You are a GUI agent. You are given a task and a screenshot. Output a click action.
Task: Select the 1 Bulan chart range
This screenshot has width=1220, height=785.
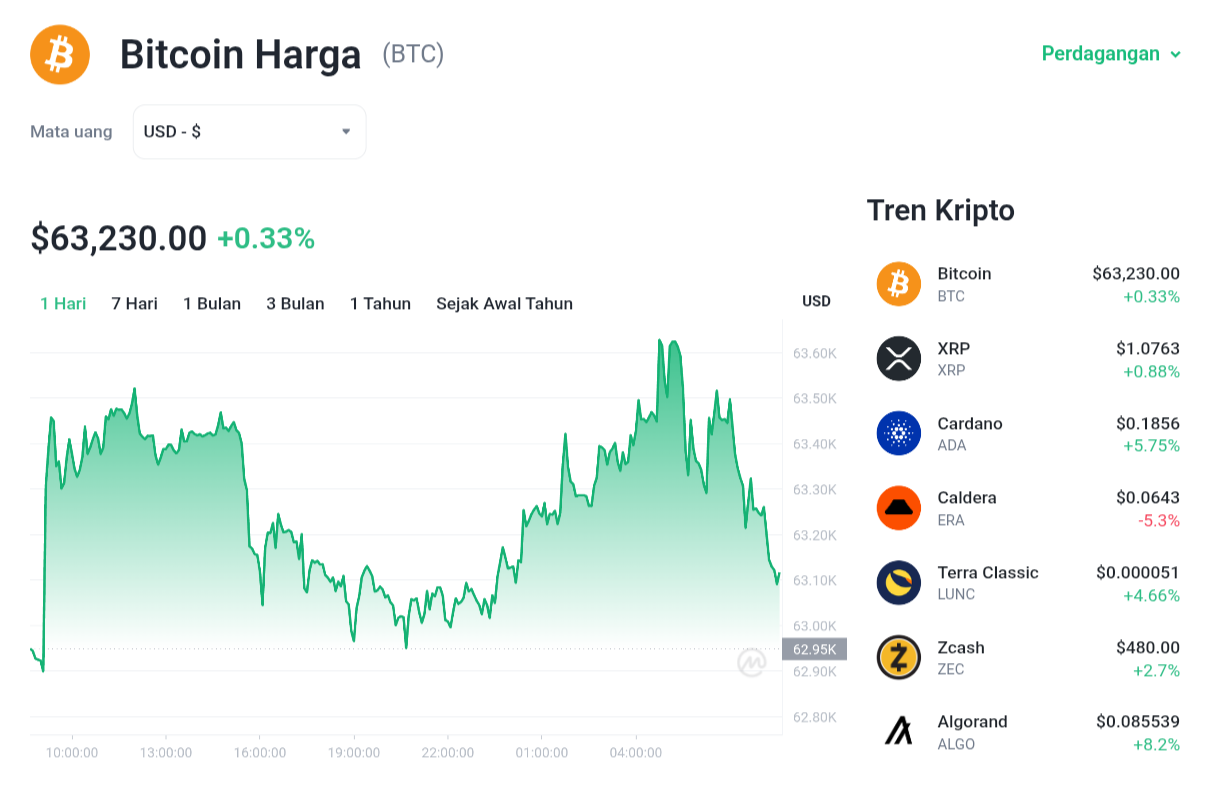[x=212, y=304]
